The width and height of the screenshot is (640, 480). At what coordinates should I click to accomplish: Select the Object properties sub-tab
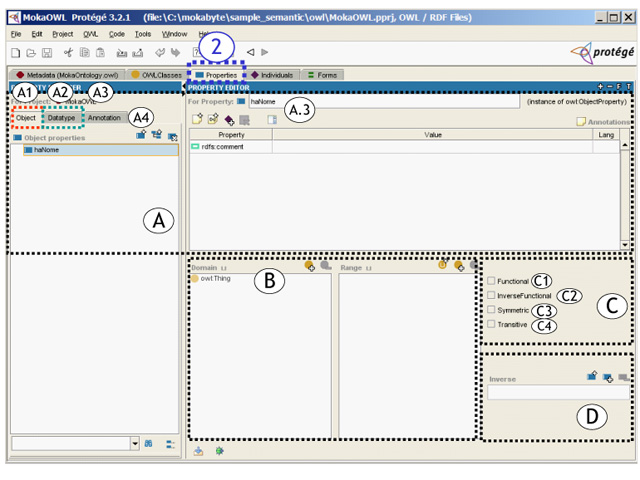[26, 118]
